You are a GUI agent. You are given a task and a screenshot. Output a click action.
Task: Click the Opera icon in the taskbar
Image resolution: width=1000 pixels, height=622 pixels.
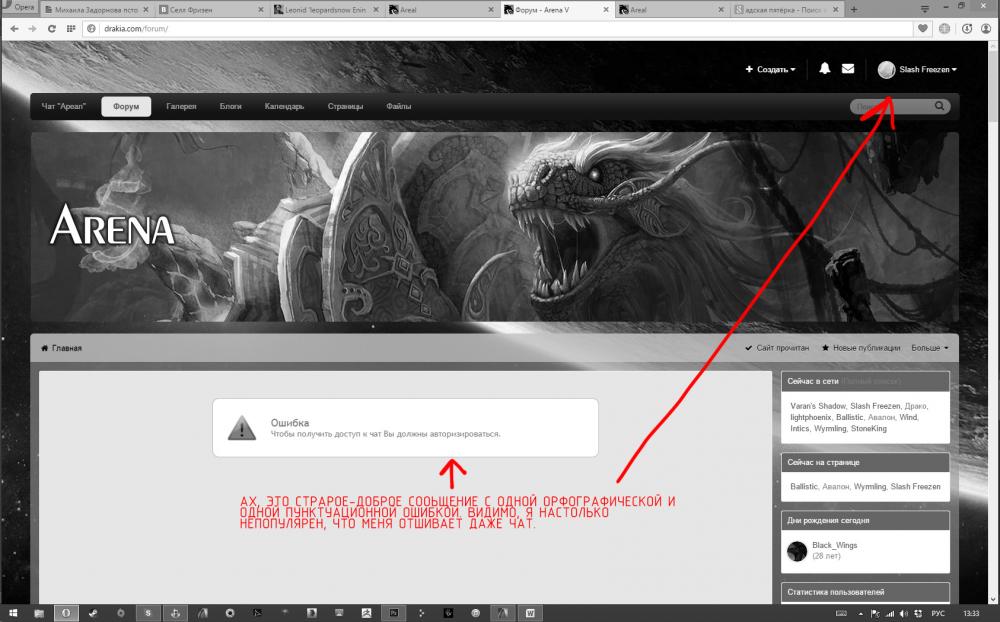coord(66,613)
